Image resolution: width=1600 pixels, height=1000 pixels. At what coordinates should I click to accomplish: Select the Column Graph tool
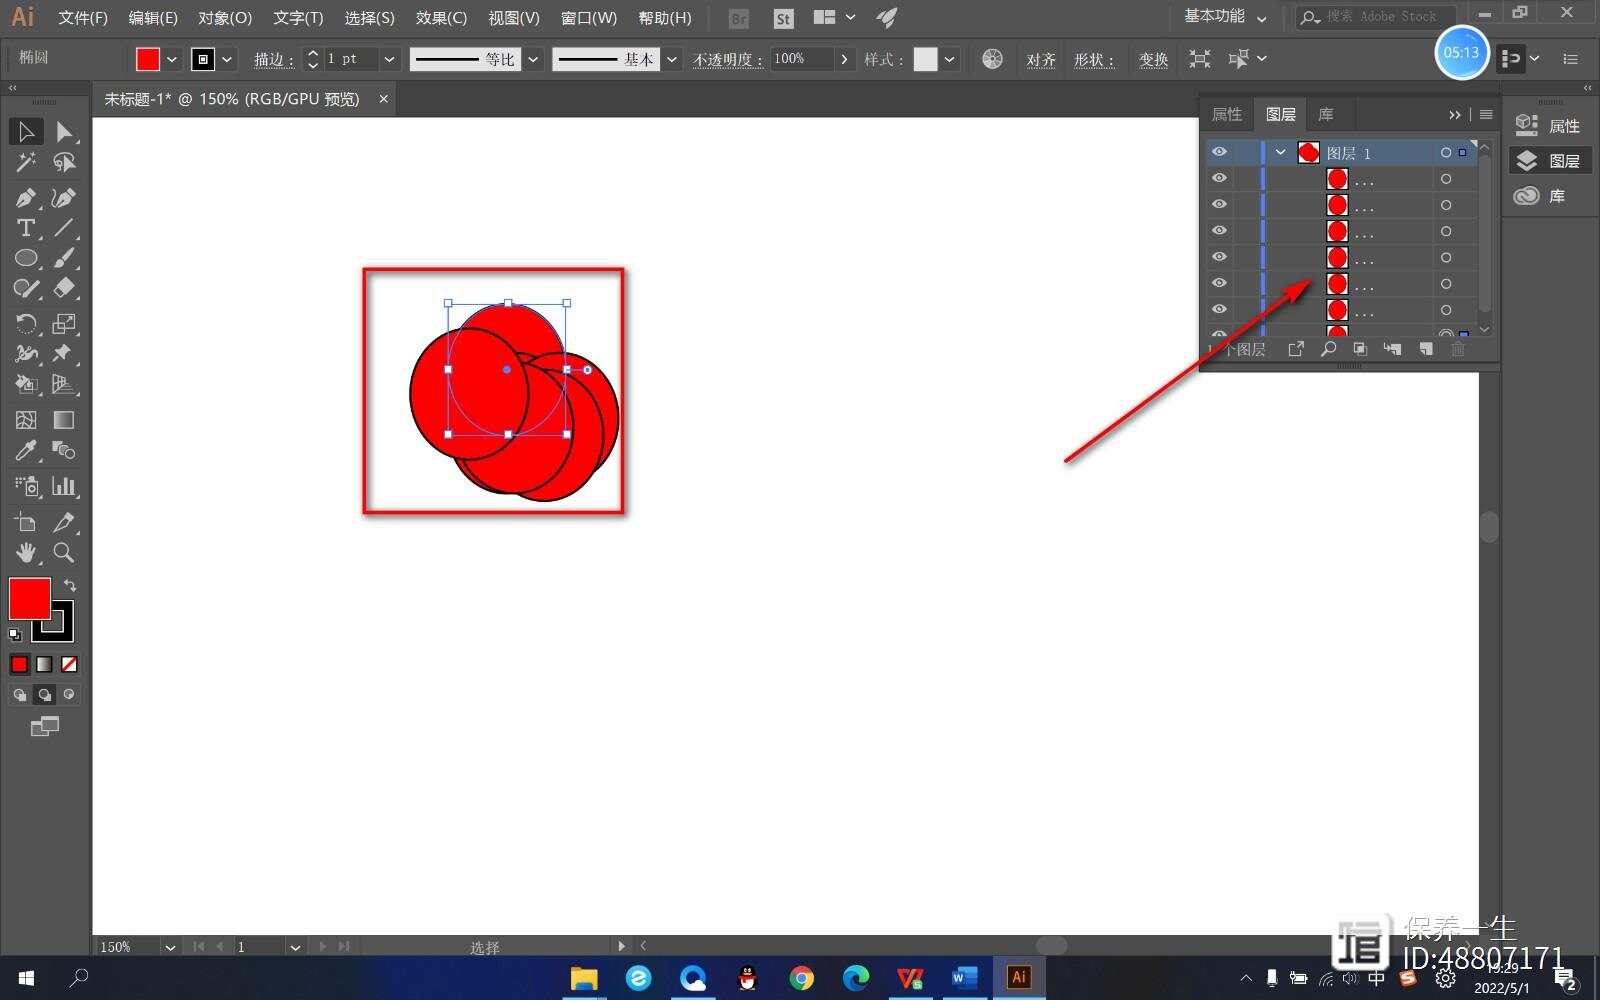tap(64, 486)
